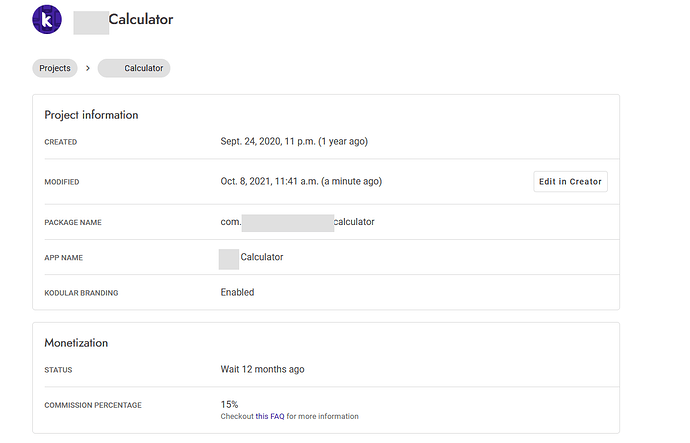This screenshot has height=443, width=690.
Task: Click the Wait 12 months ago status
Action: click(x=262, y=369)
